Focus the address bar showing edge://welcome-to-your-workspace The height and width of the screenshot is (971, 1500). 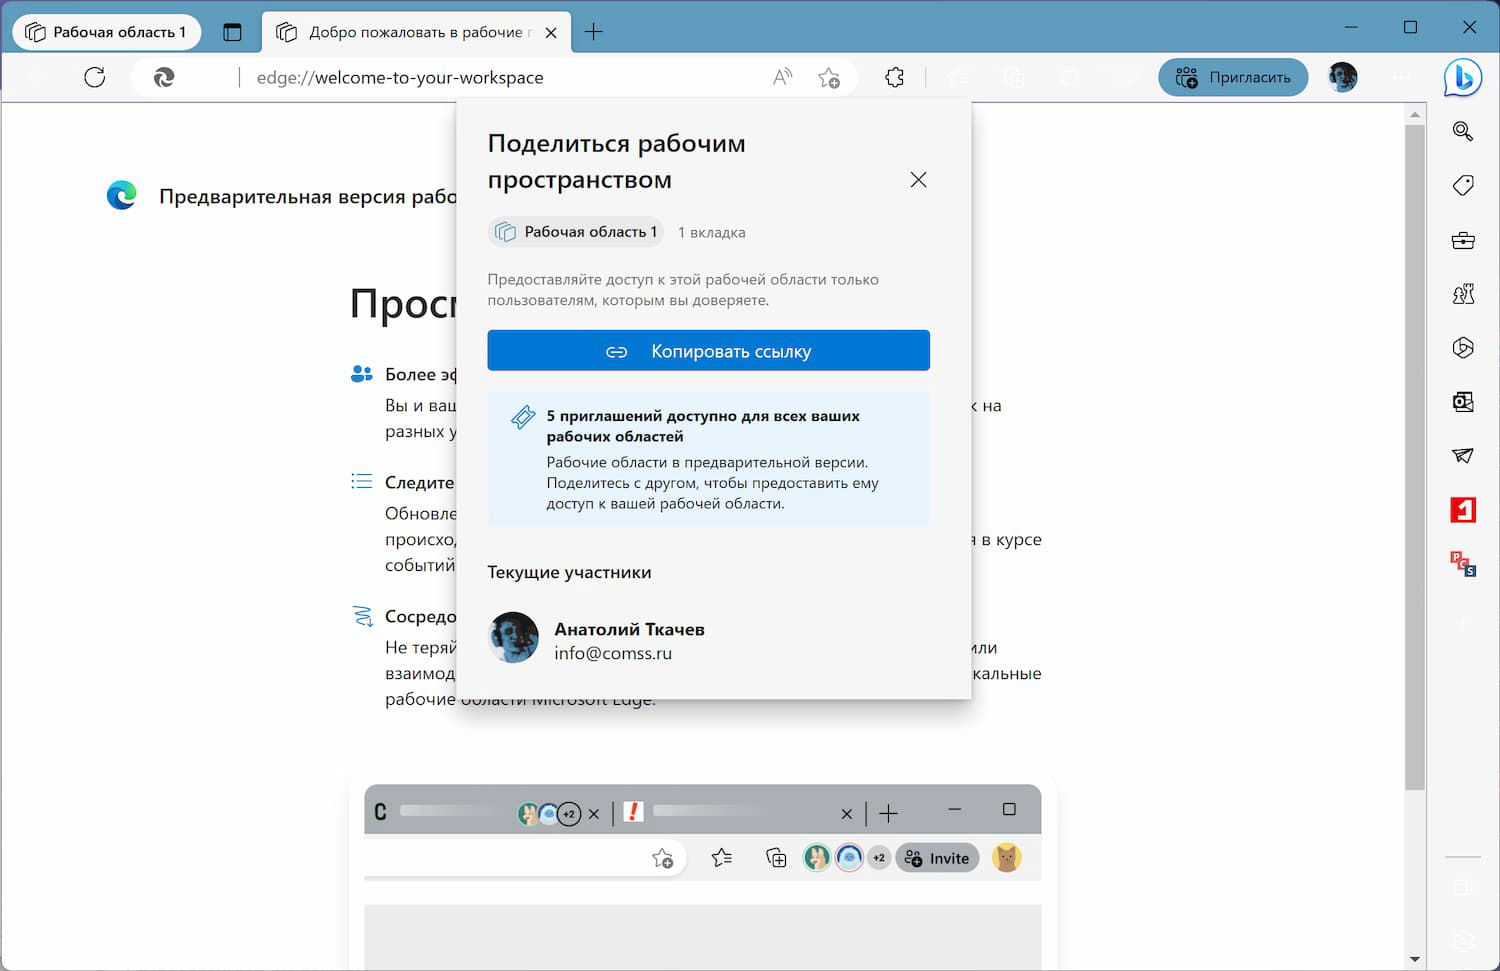pos(400,77)
